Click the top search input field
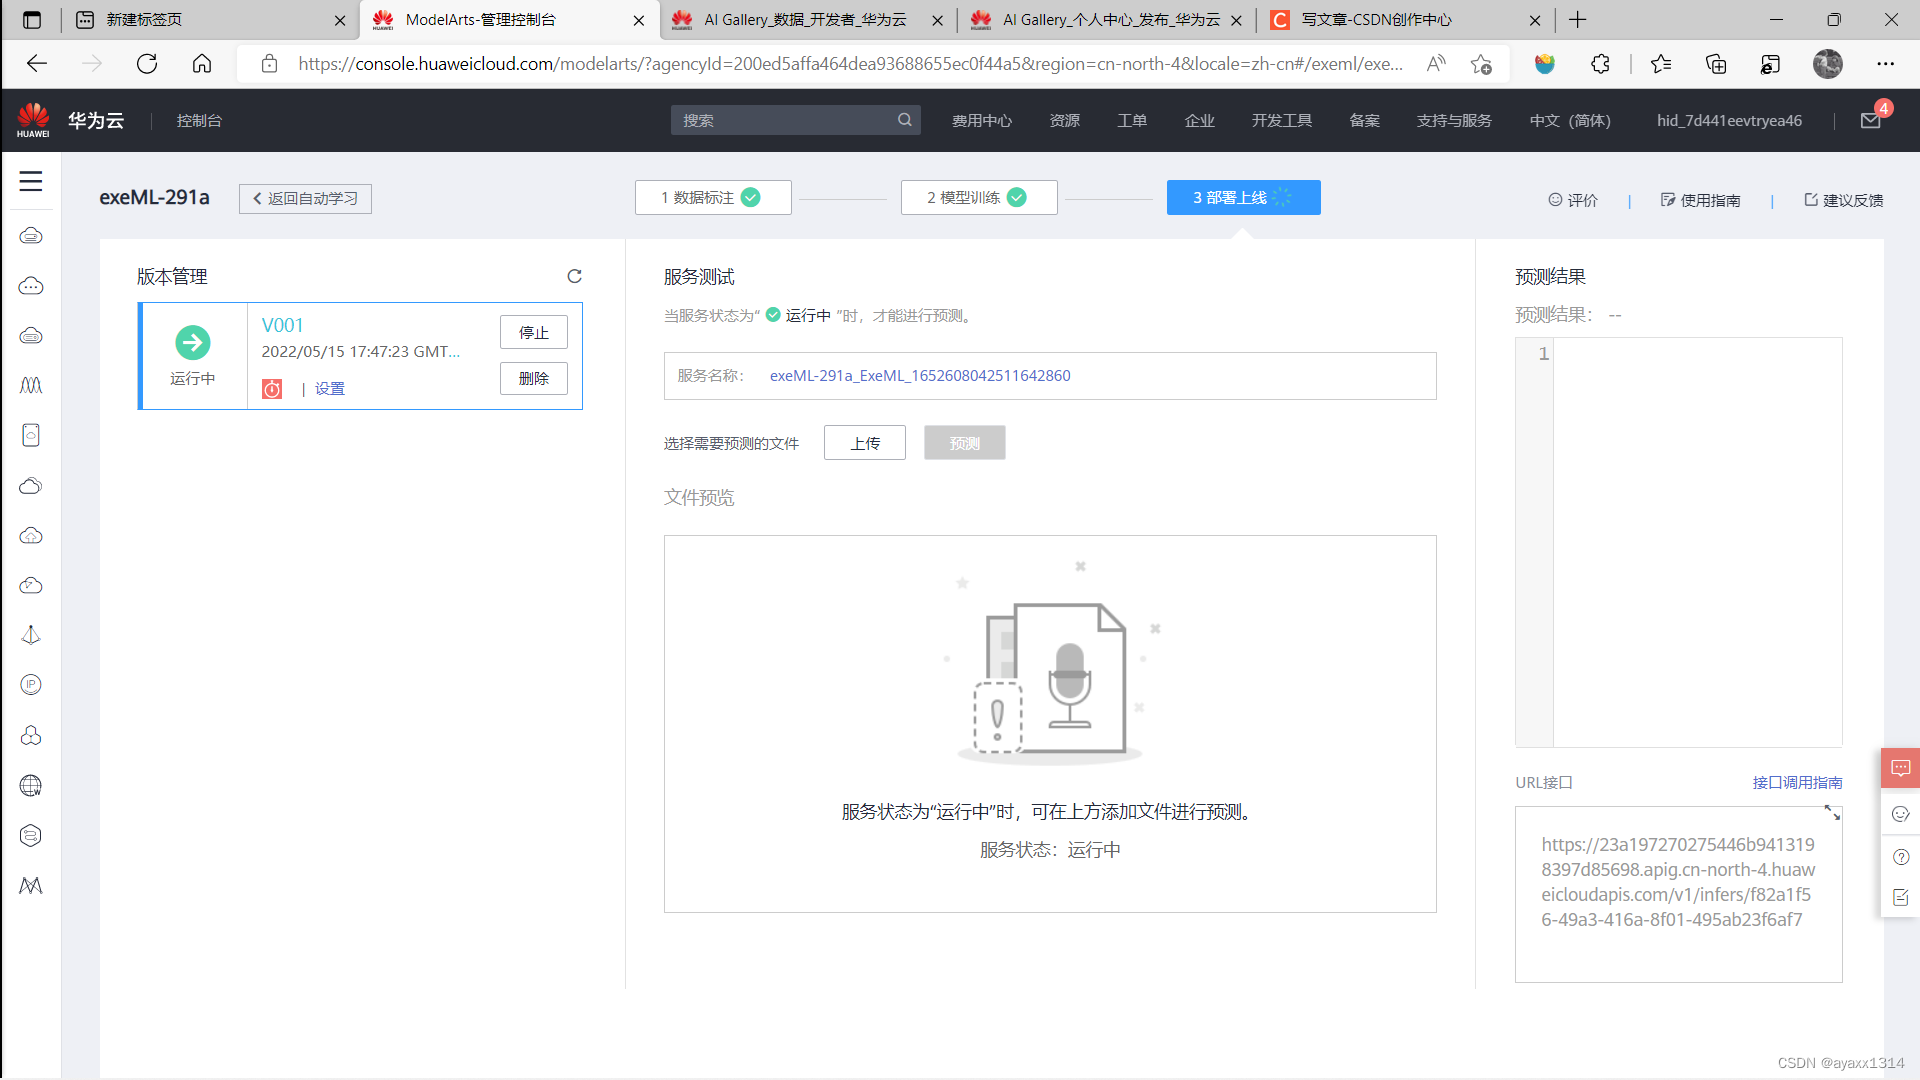 (x=785, y=121)
